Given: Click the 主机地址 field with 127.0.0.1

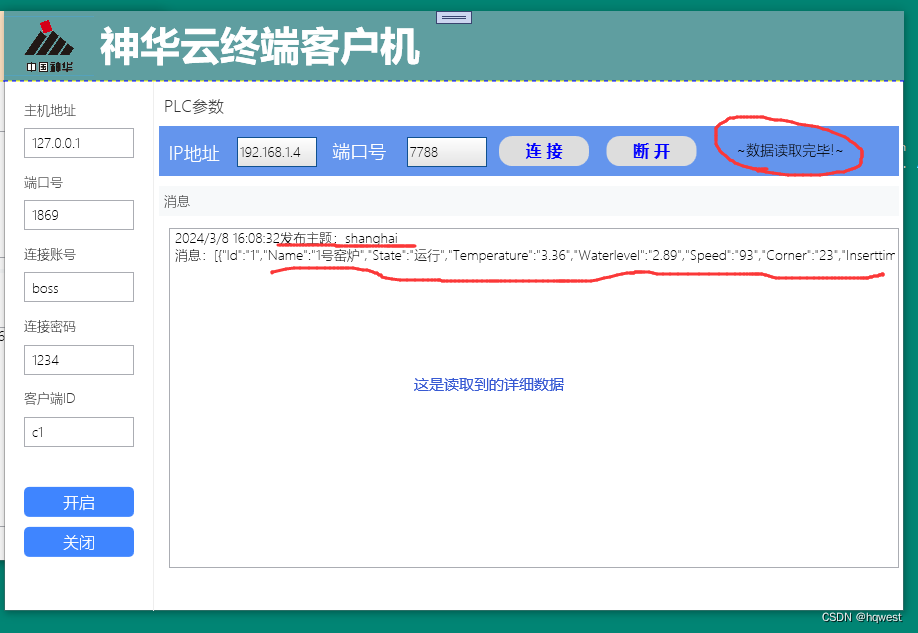Looking at the screenshot, I should pyautogui.click(x=78, y=143).
